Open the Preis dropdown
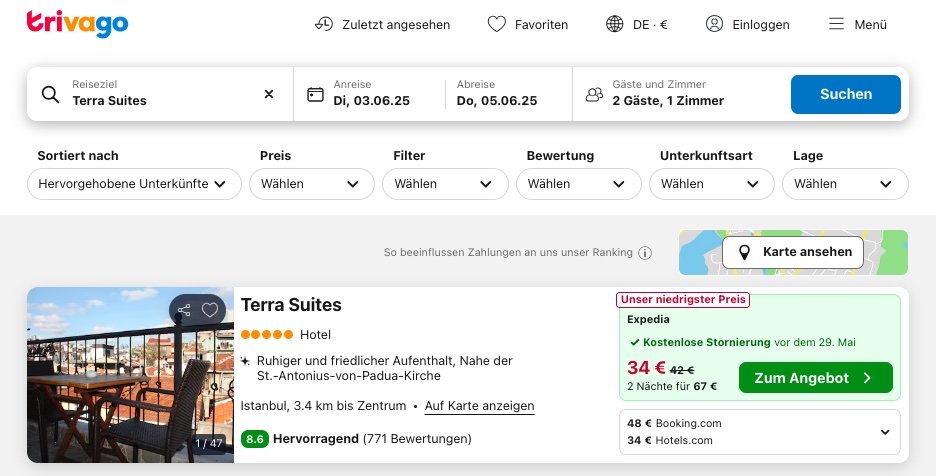The width and height of the screenshot is (936, 476). 312,184
